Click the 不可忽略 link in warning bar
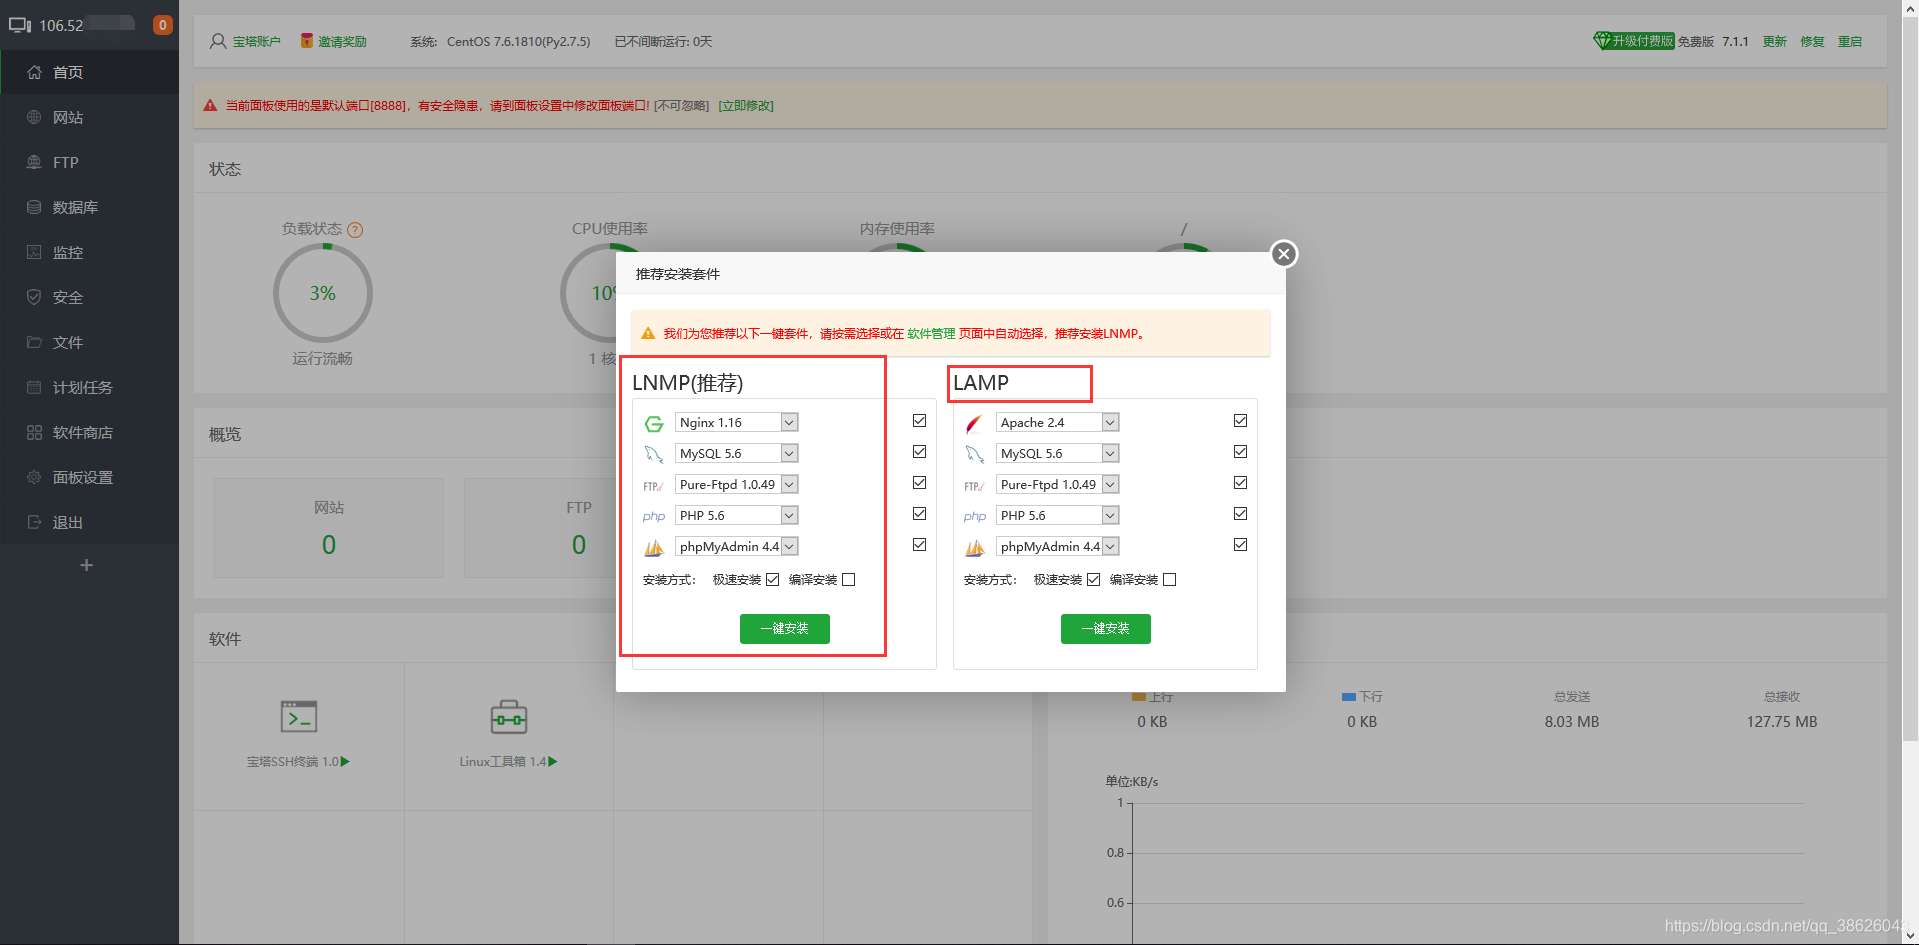This screenshot has height=945, width=1919. 682,106
